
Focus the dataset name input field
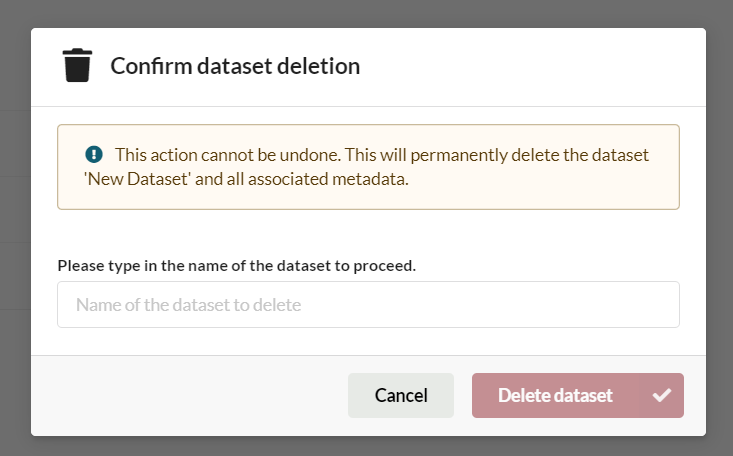point(368,304)
